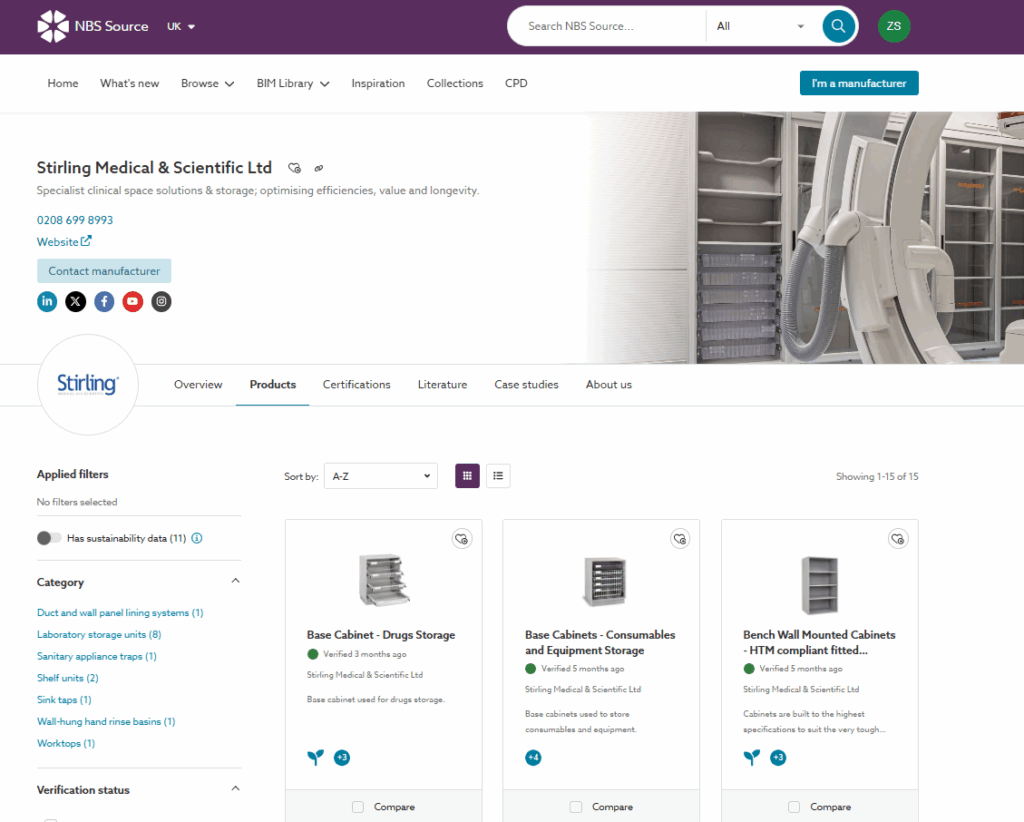The width and height of the screenshot is (1024, 822).
Task: Open Stirling's LinkedIn page
Action: tap(47, 302)
